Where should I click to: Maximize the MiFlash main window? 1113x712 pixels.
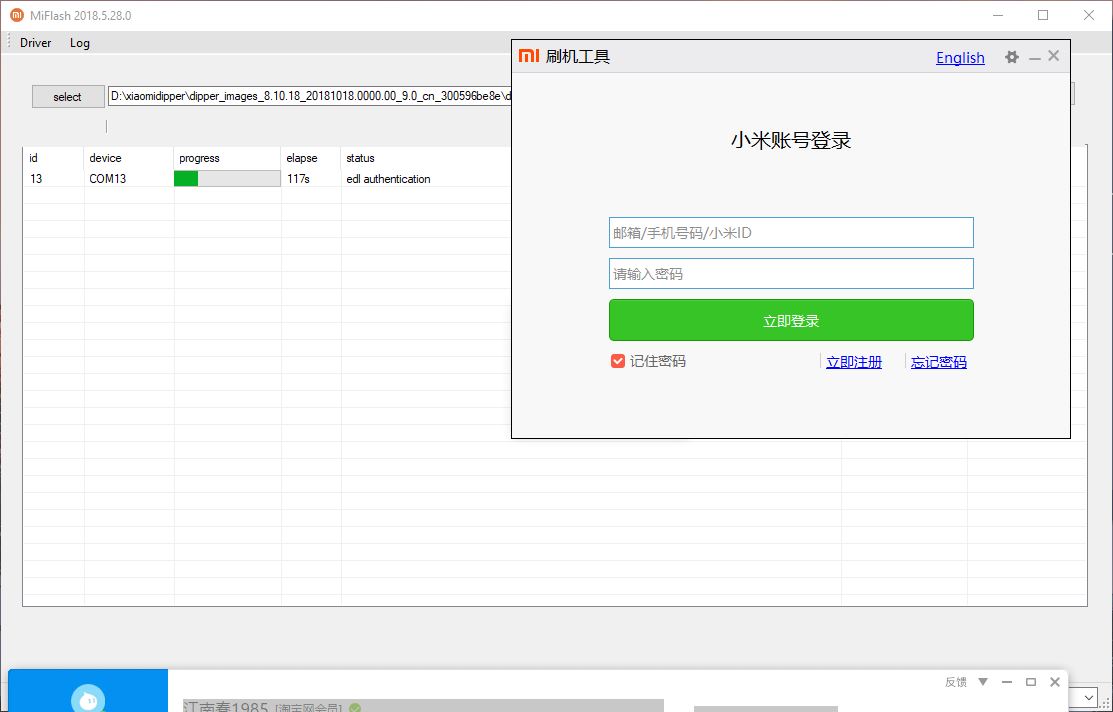click(x=1043, y=15)
